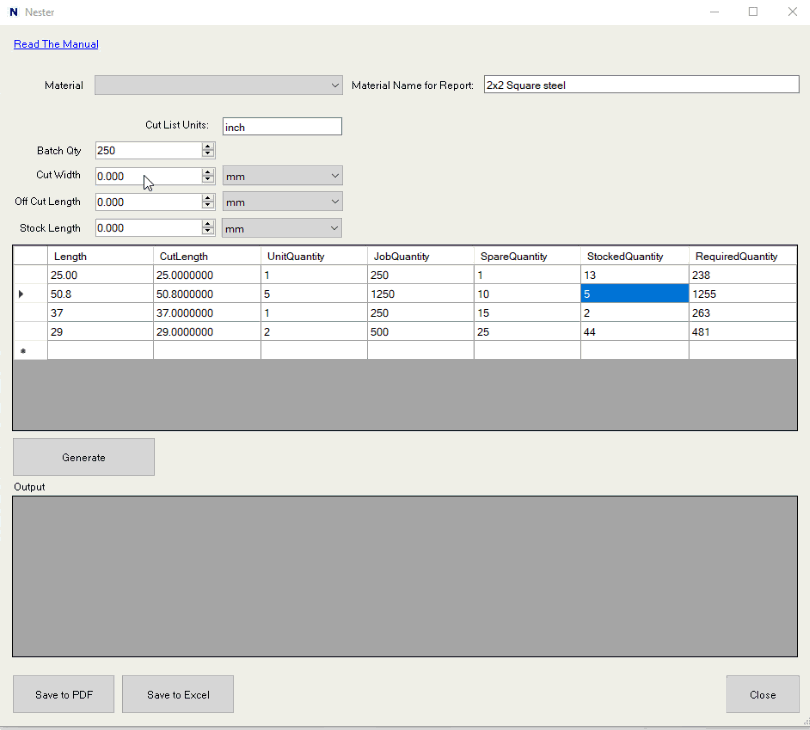Select the CutLength cell 37.0000000

[207, 313]
